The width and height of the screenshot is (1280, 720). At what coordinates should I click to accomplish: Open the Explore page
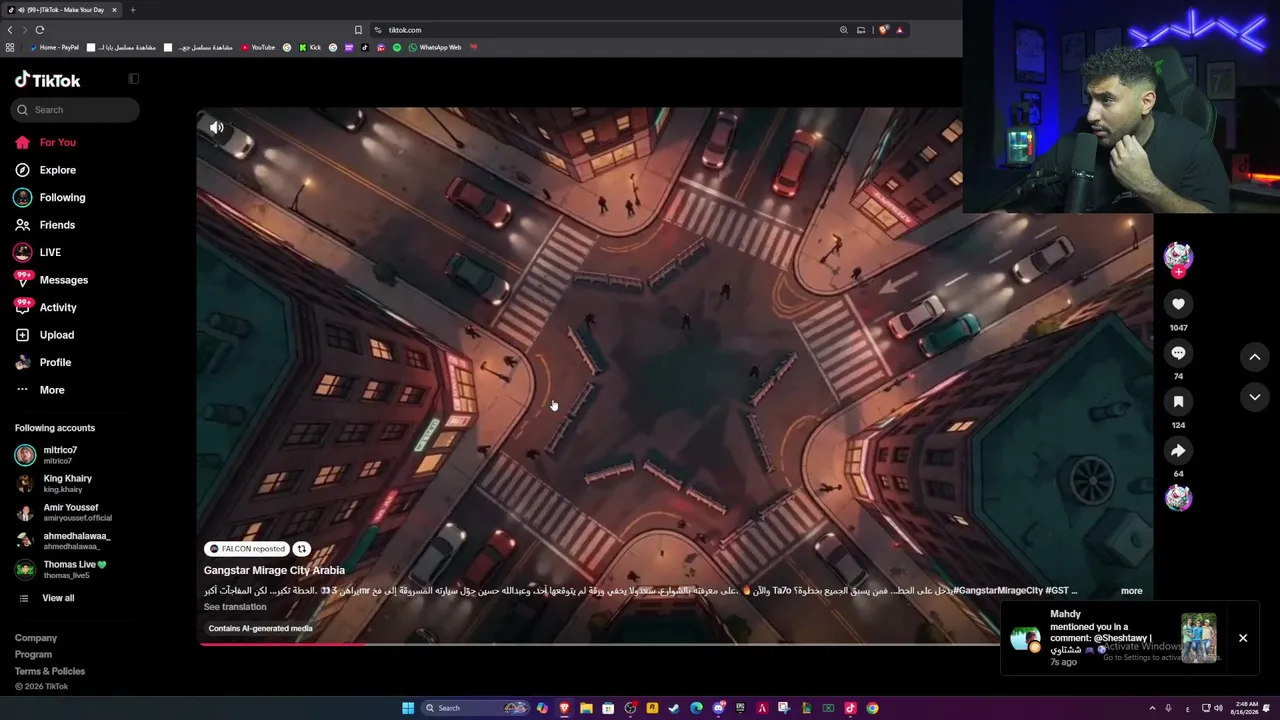tap(57, 170)
